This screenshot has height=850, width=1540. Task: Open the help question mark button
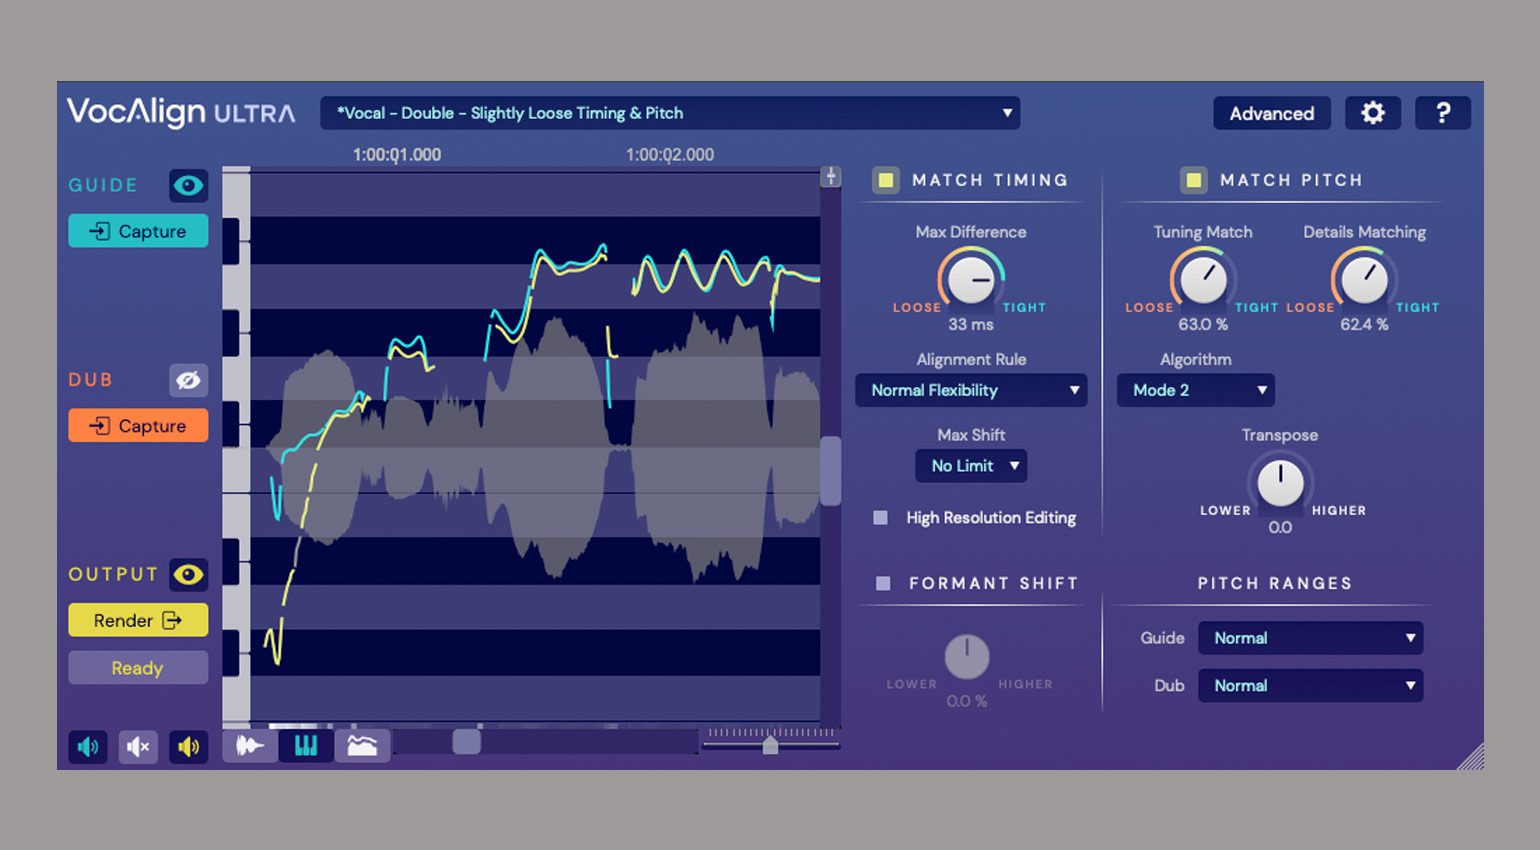(x=1442, y=113)
